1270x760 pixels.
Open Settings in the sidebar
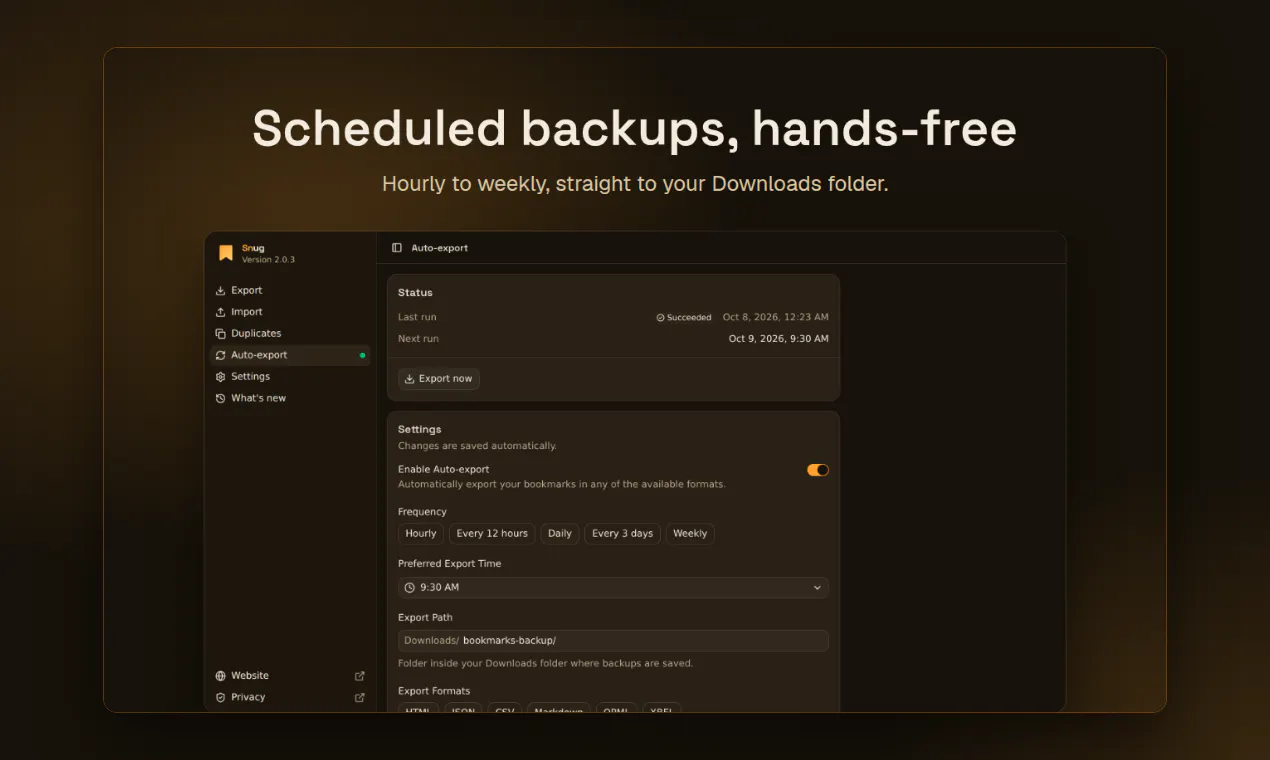(290, 376)
